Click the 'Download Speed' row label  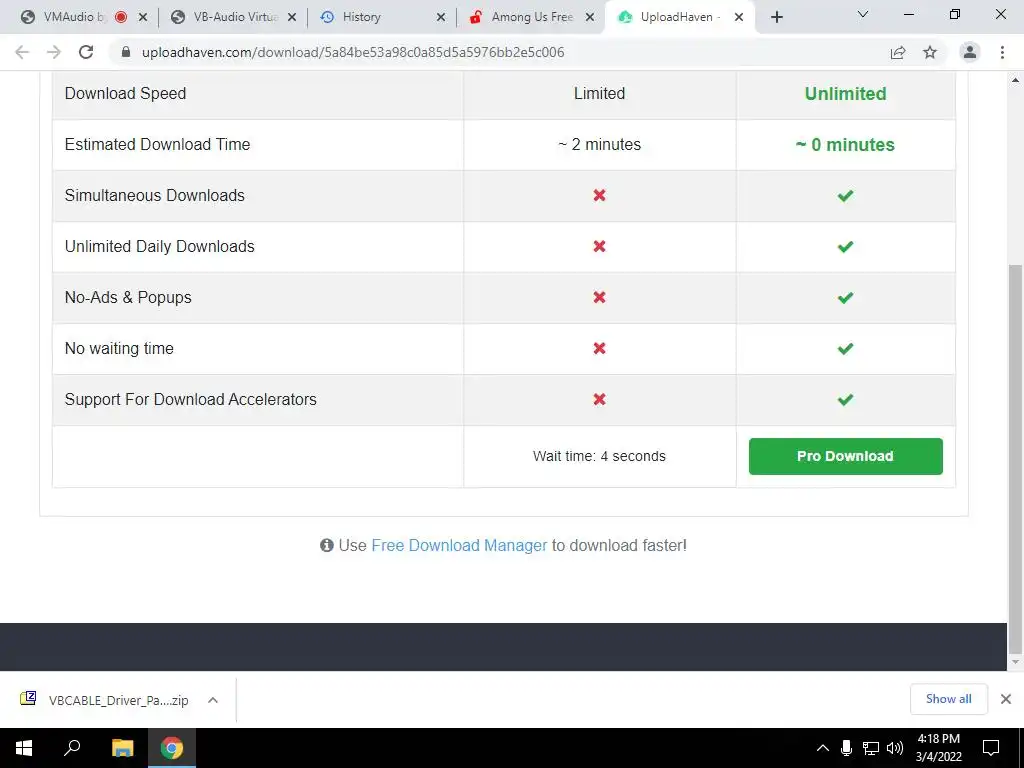tap(125, 93)
